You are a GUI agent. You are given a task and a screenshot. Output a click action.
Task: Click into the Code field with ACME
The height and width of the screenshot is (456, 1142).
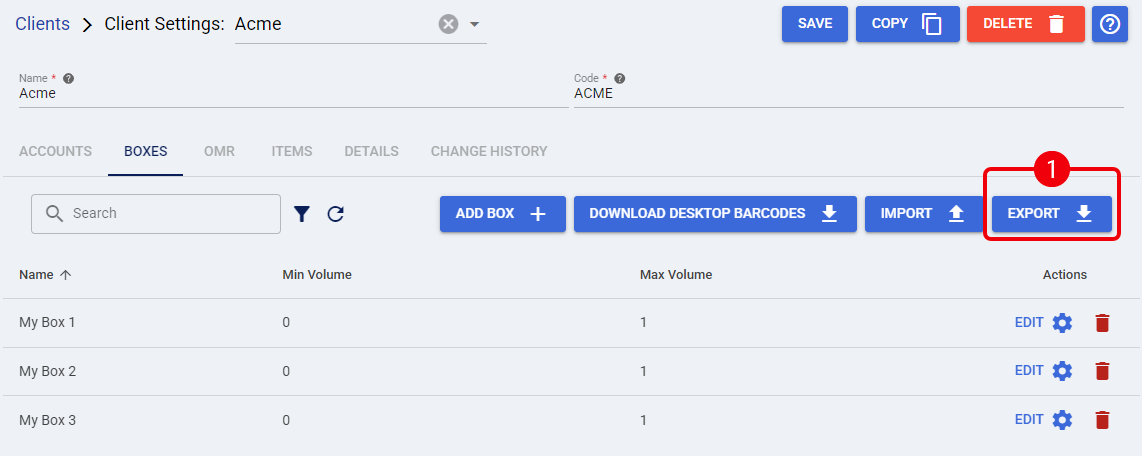[x=848, y=94]
